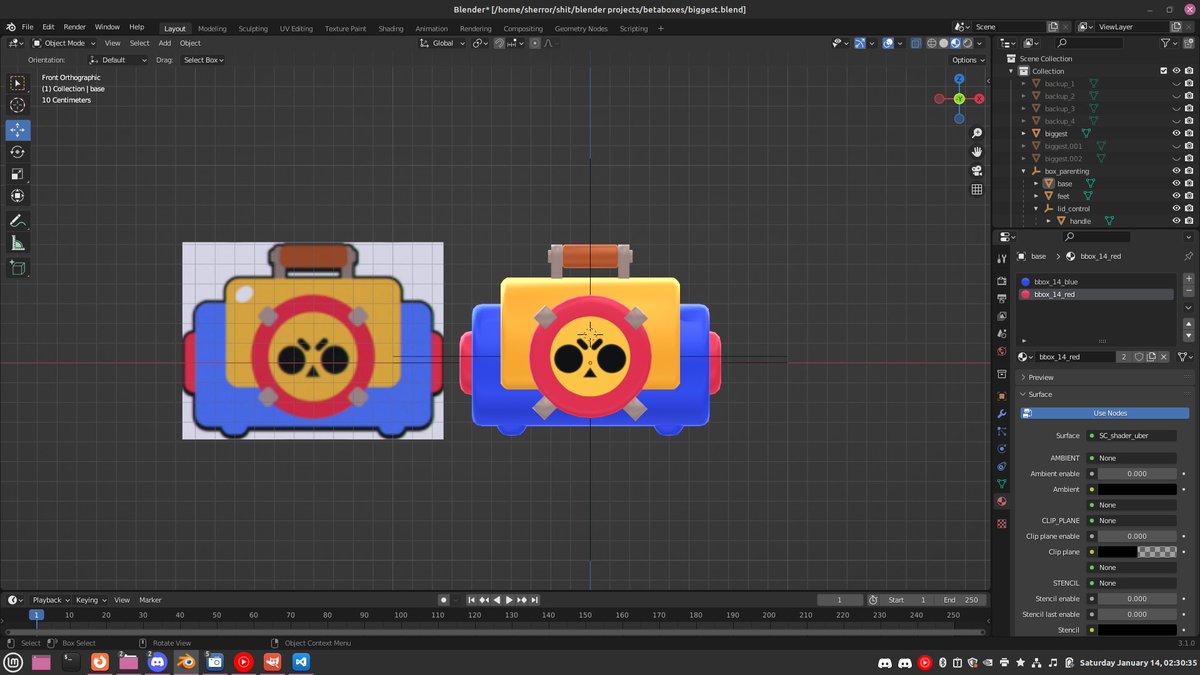The image size is (1200, 675).
Task: Select the Measure tool
Action: tap(18, 243)
